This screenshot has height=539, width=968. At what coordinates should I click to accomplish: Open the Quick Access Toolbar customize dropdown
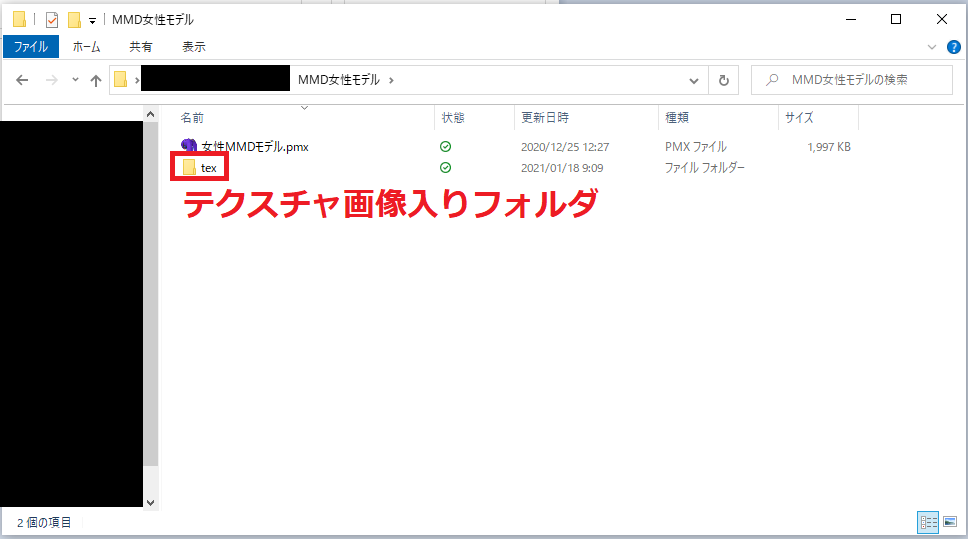coord(93,20)
